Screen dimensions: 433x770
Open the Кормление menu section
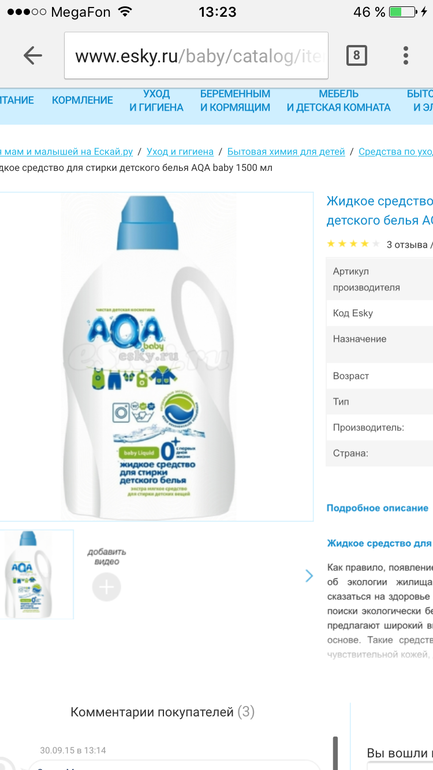pyautogui.click(x=82, y=100)
